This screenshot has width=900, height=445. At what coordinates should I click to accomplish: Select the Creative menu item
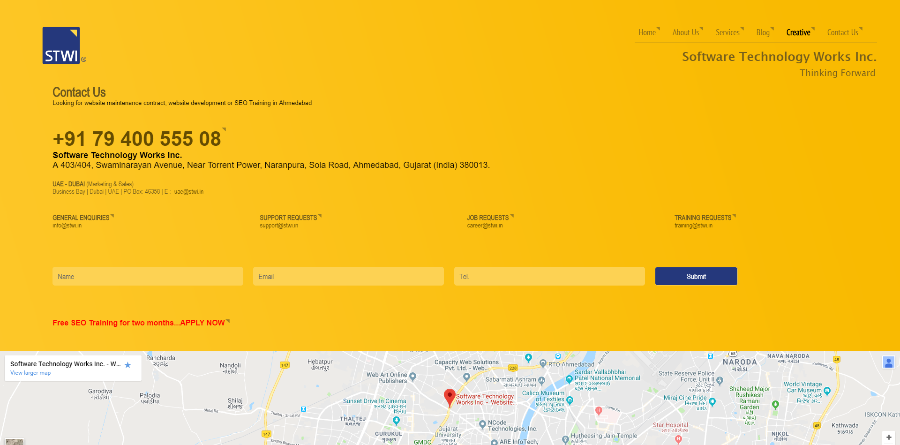tap(798, 32)
